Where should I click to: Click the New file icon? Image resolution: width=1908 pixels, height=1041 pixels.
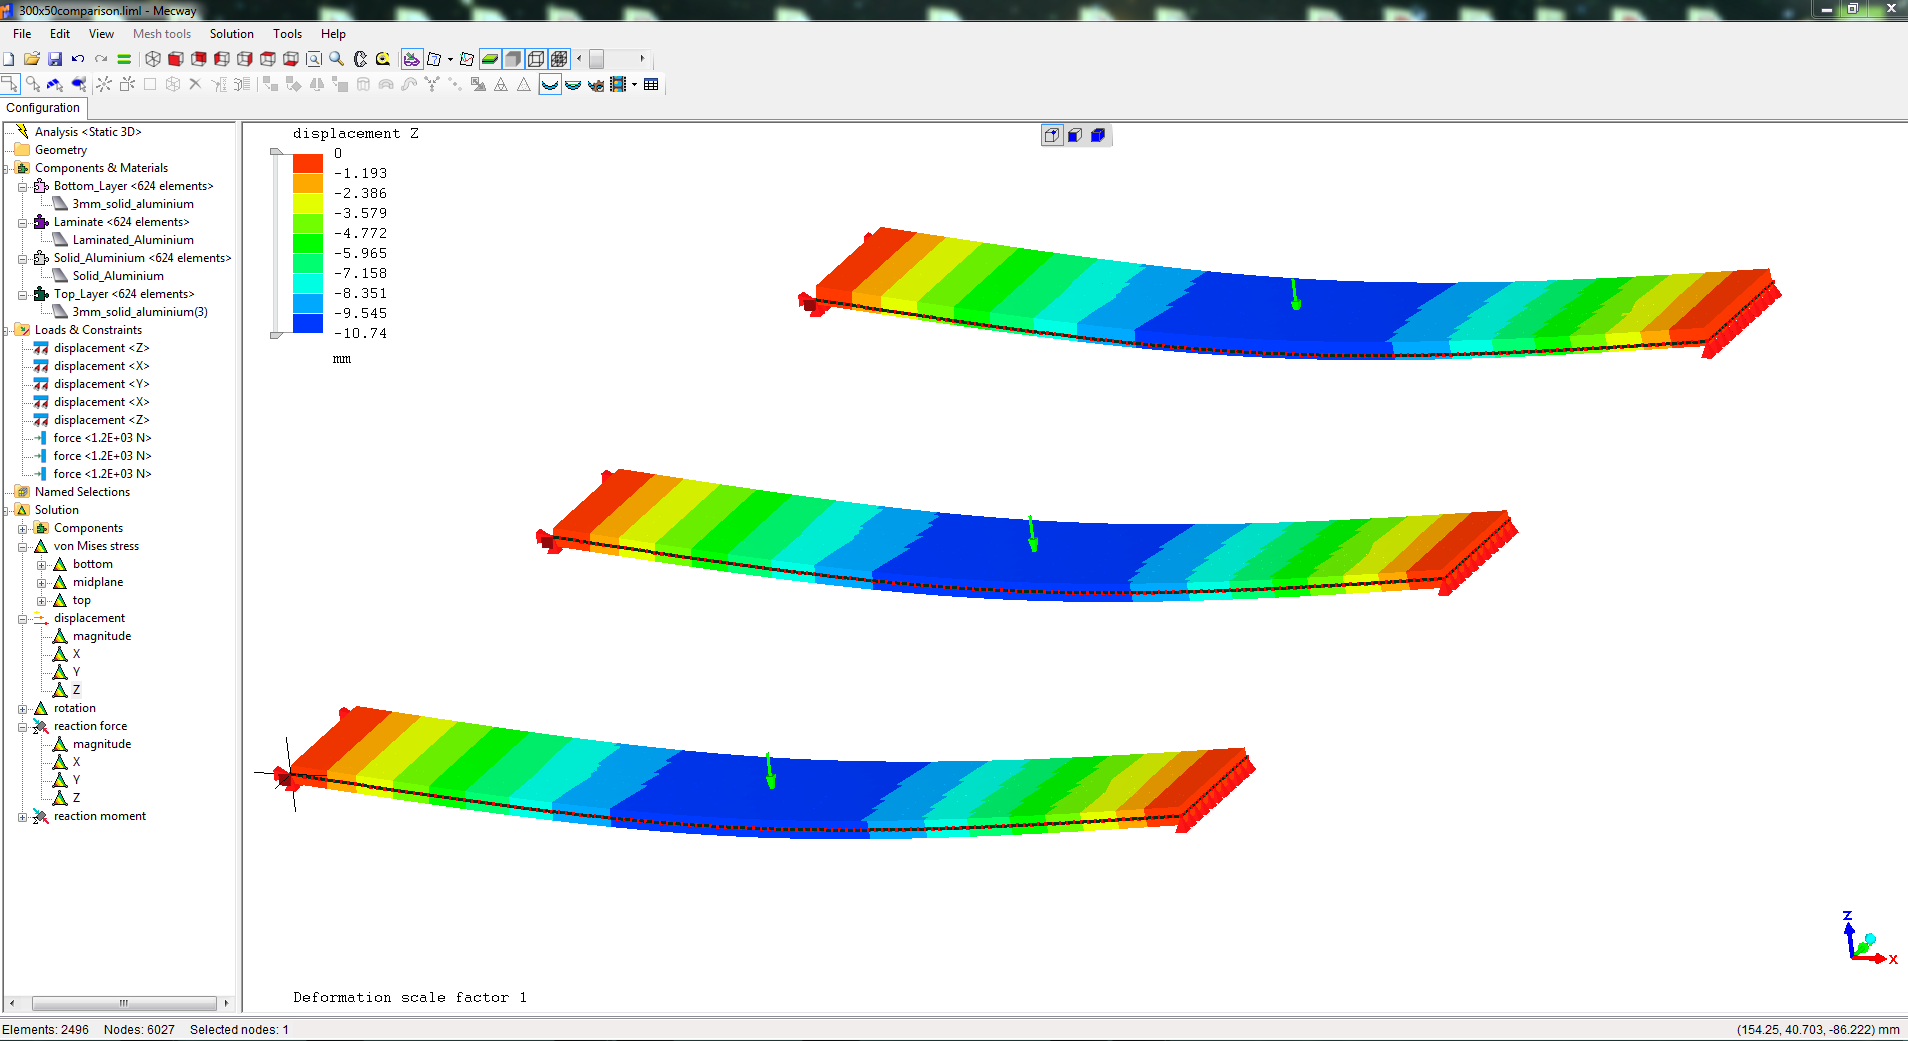pyautogui.click(x=9, y=59)
